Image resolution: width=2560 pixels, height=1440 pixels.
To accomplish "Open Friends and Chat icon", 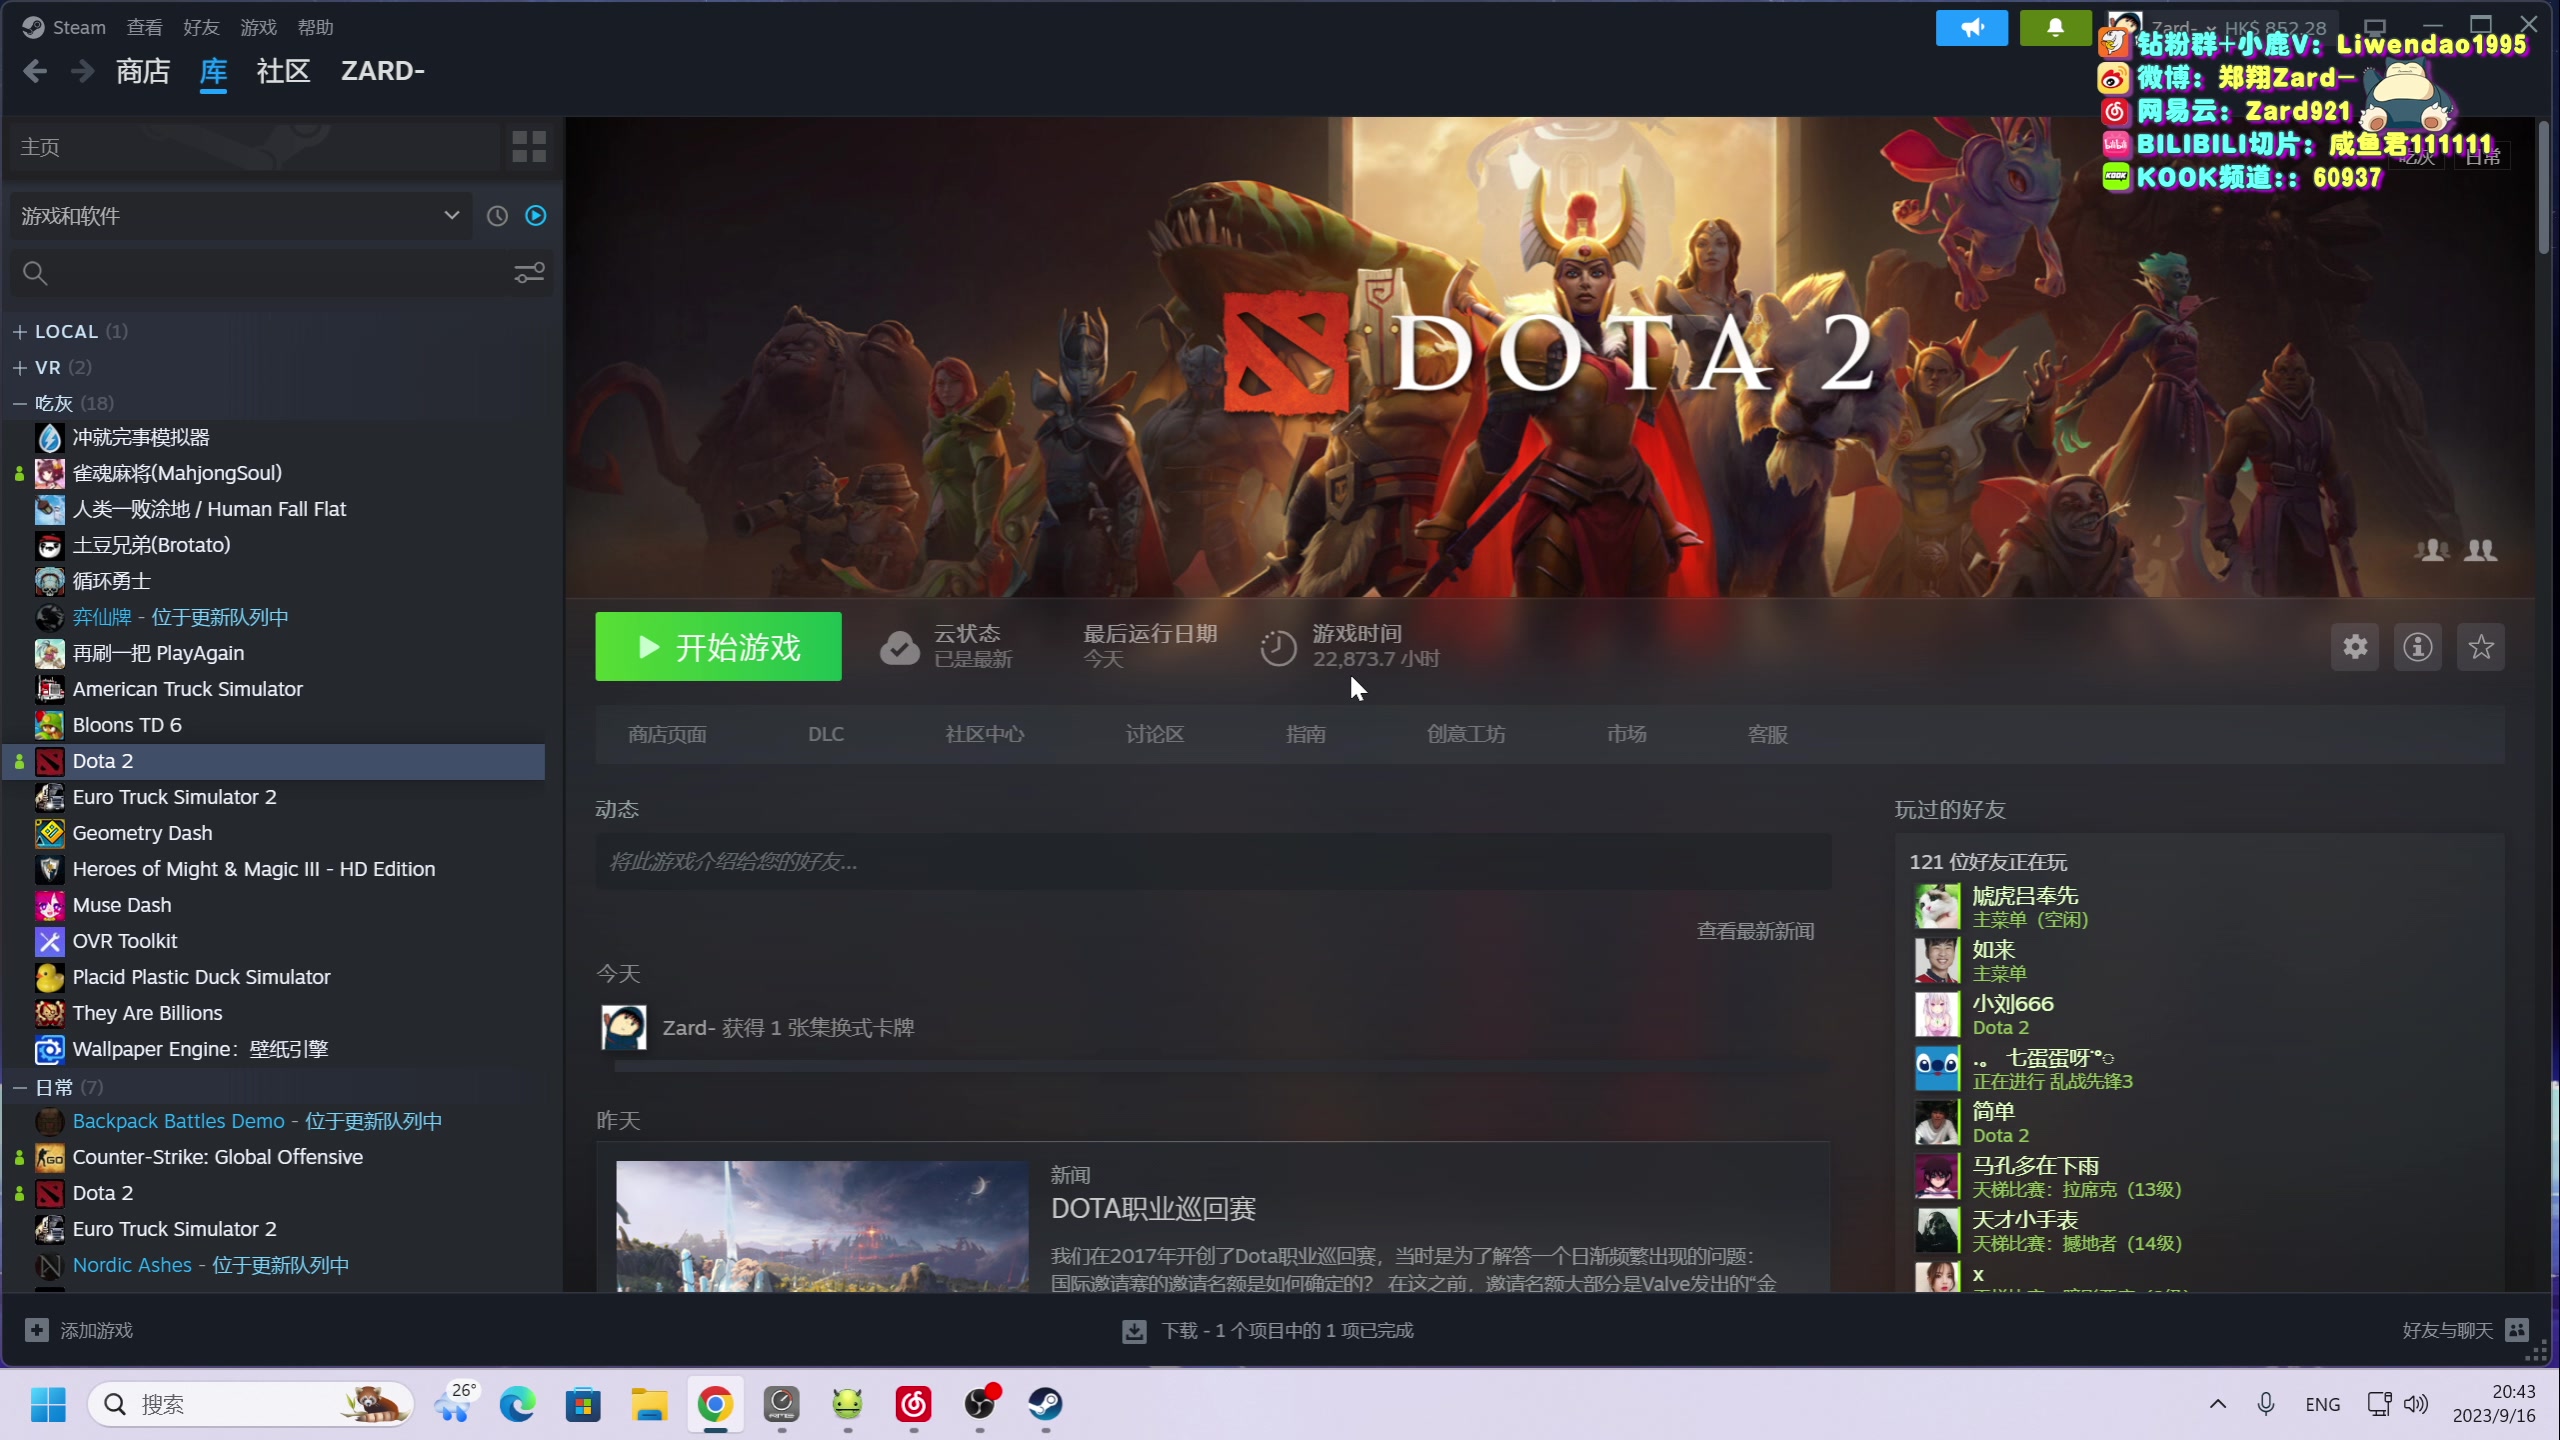I will coord(2517,1330).
